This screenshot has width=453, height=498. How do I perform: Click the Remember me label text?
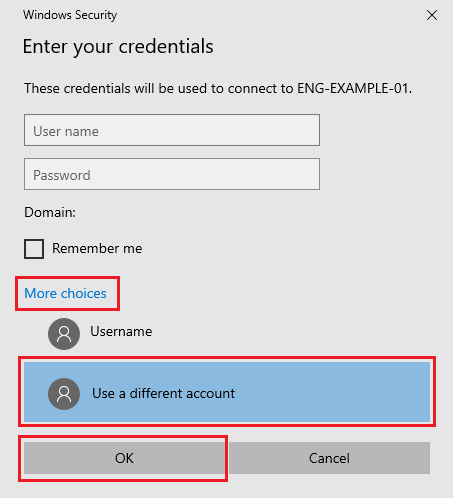point(97,248)
